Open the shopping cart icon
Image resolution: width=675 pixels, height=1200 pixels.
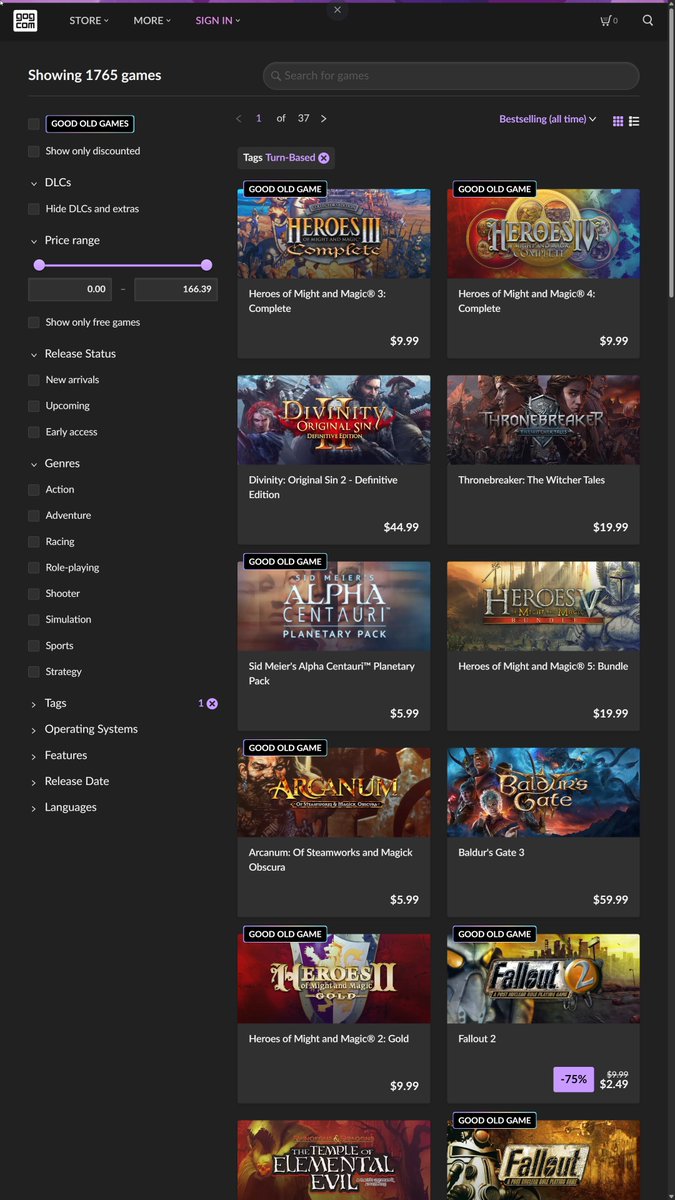pos(608,20)
